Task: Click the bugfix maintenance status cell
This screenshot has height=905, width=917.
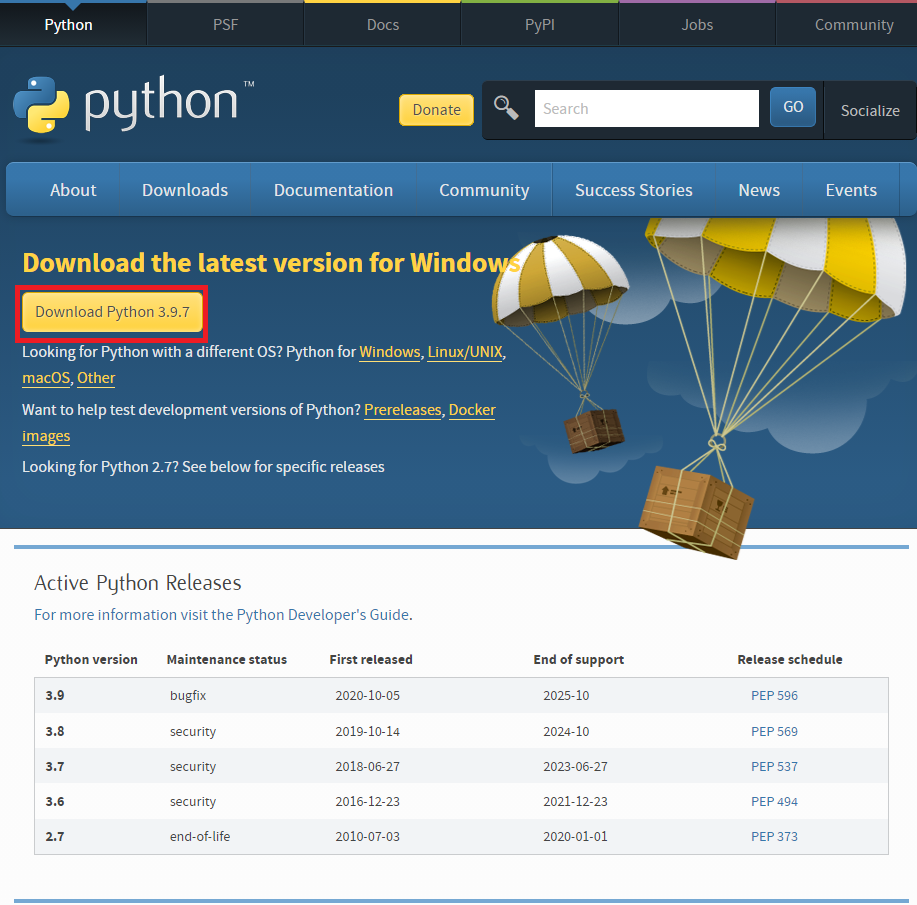Action: click(188, 696)
